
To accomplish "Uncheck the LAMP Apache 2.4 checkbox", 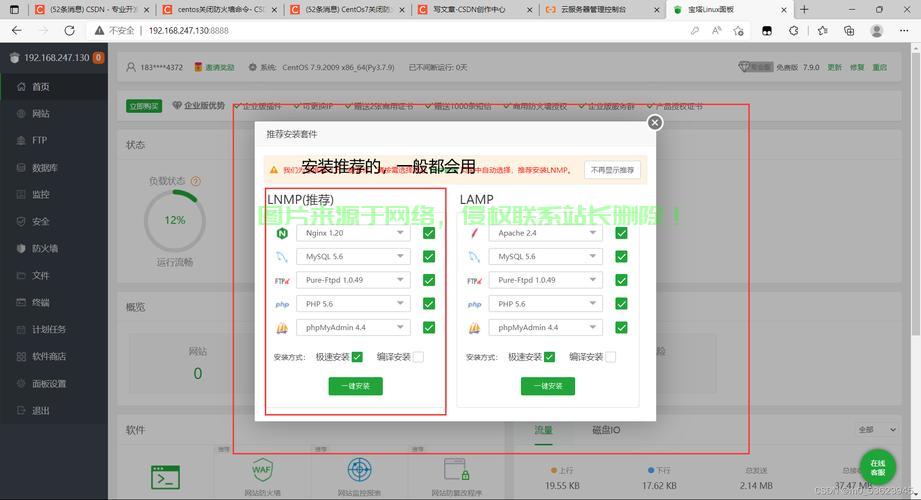I will tap(621, 233).
